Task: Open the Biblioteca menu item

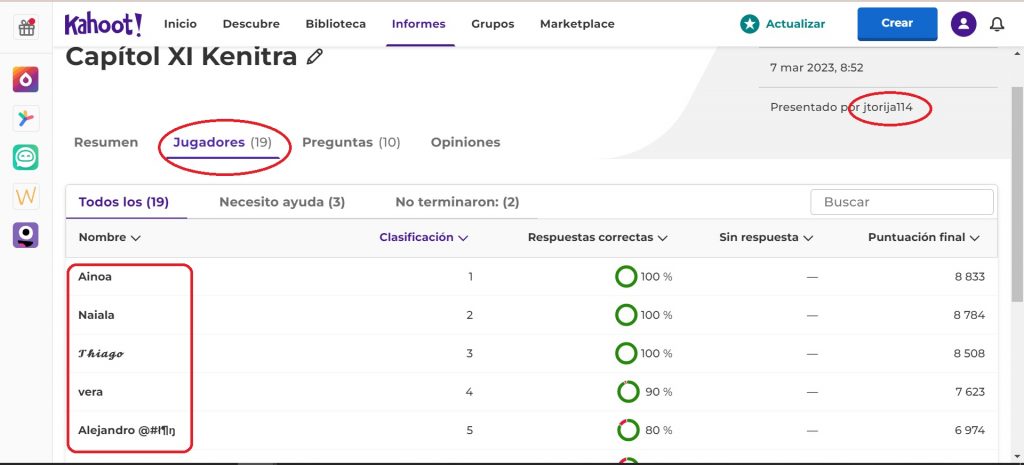Action: 335,24
